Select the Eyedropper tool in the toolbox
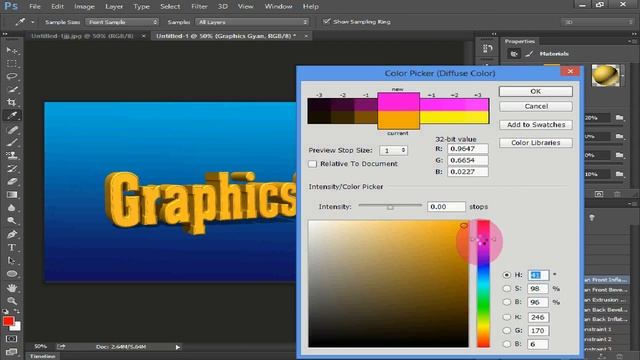This screenshot has height=360, width=640. [x=11, y=116]
